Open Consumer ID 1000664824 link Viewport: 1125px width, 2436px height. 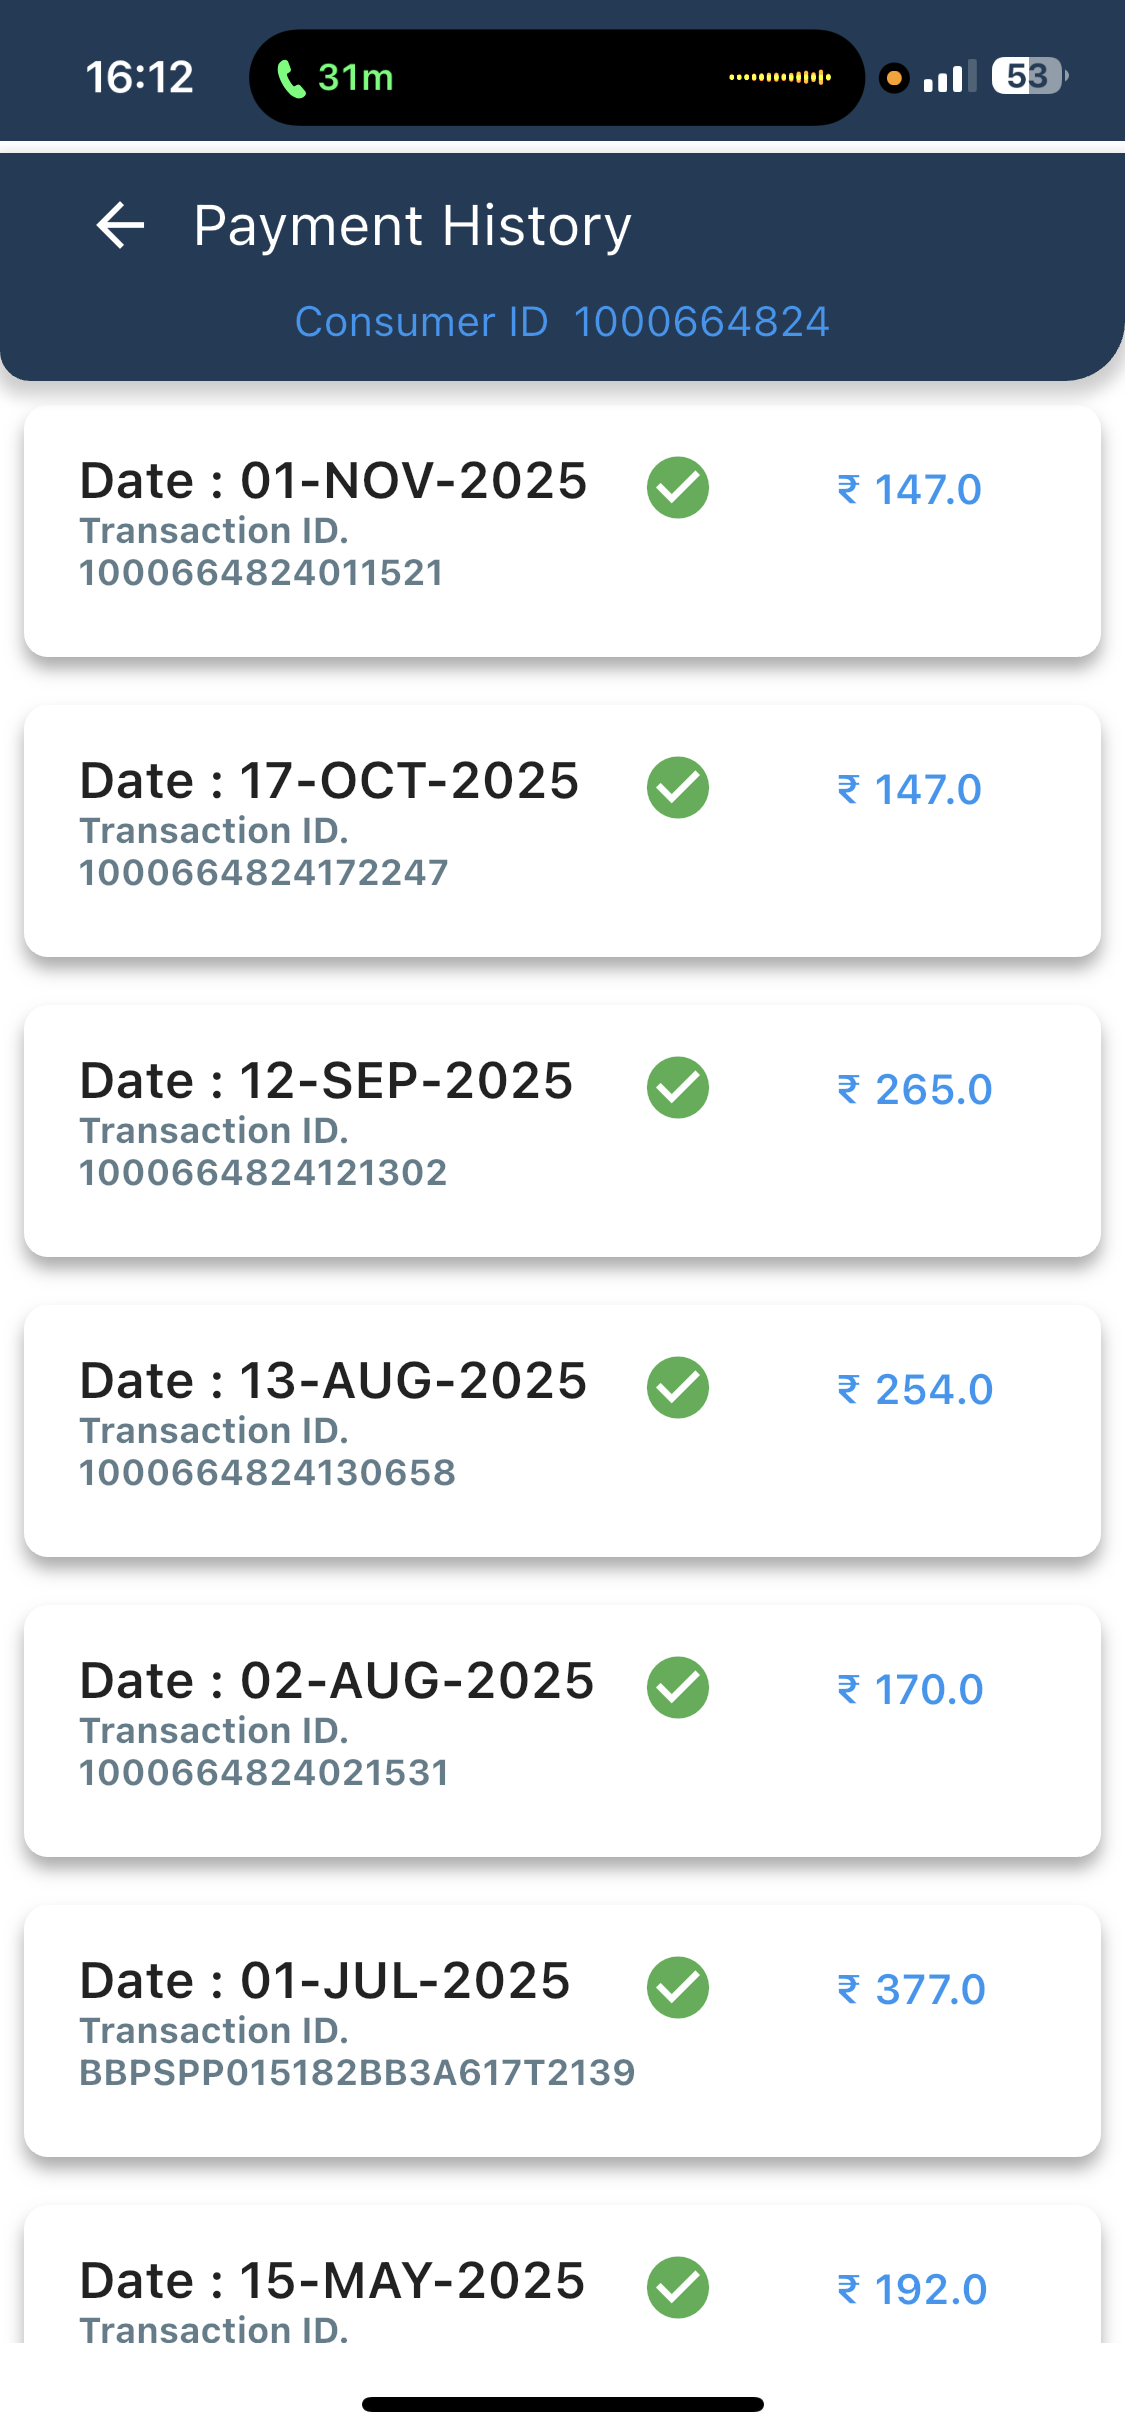coord(562,322)
